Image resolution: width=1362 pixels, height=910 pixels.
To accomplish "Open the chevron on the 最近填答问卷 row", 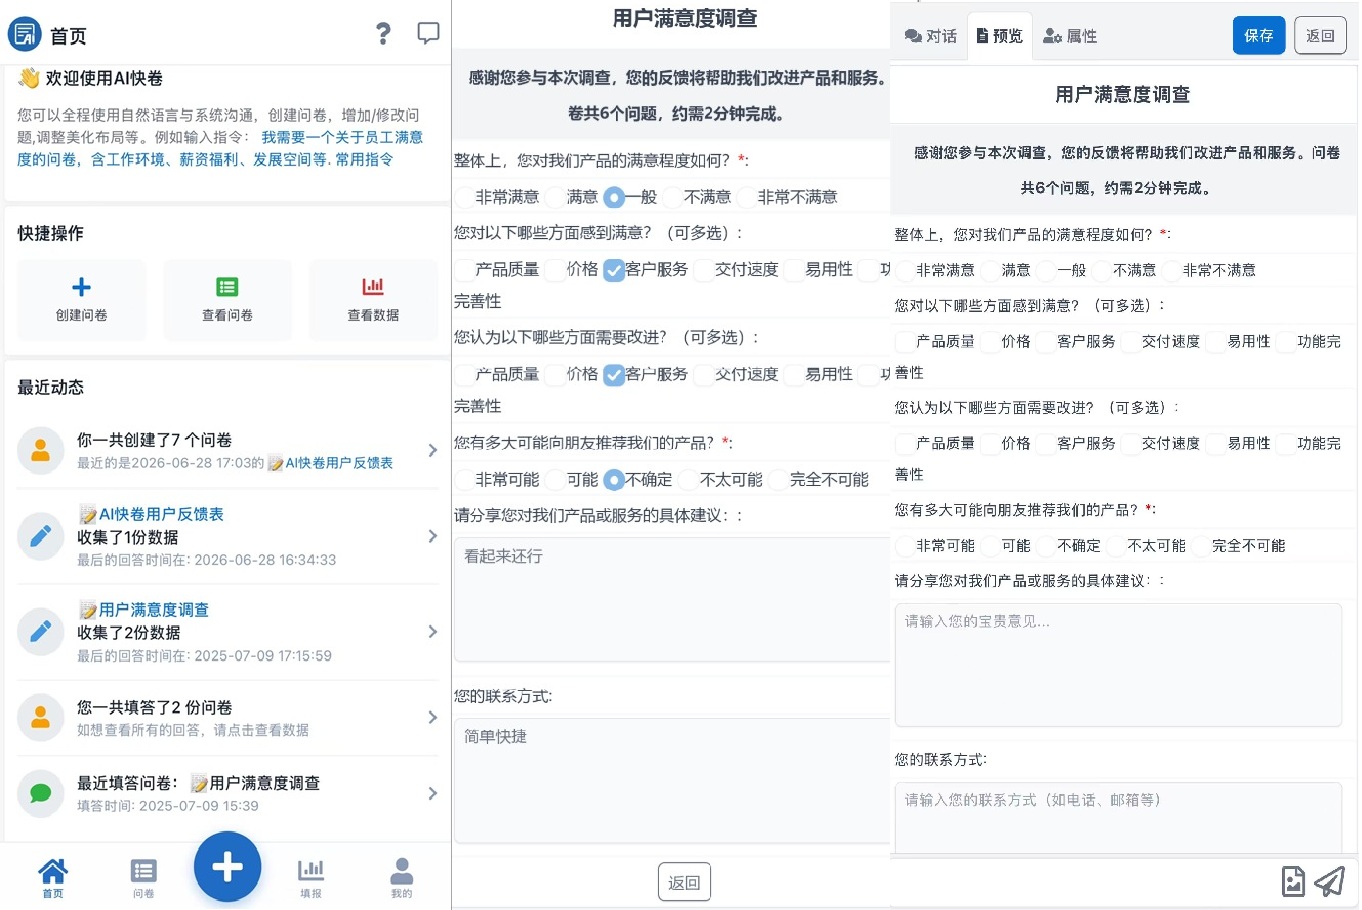I will (432, 794).
